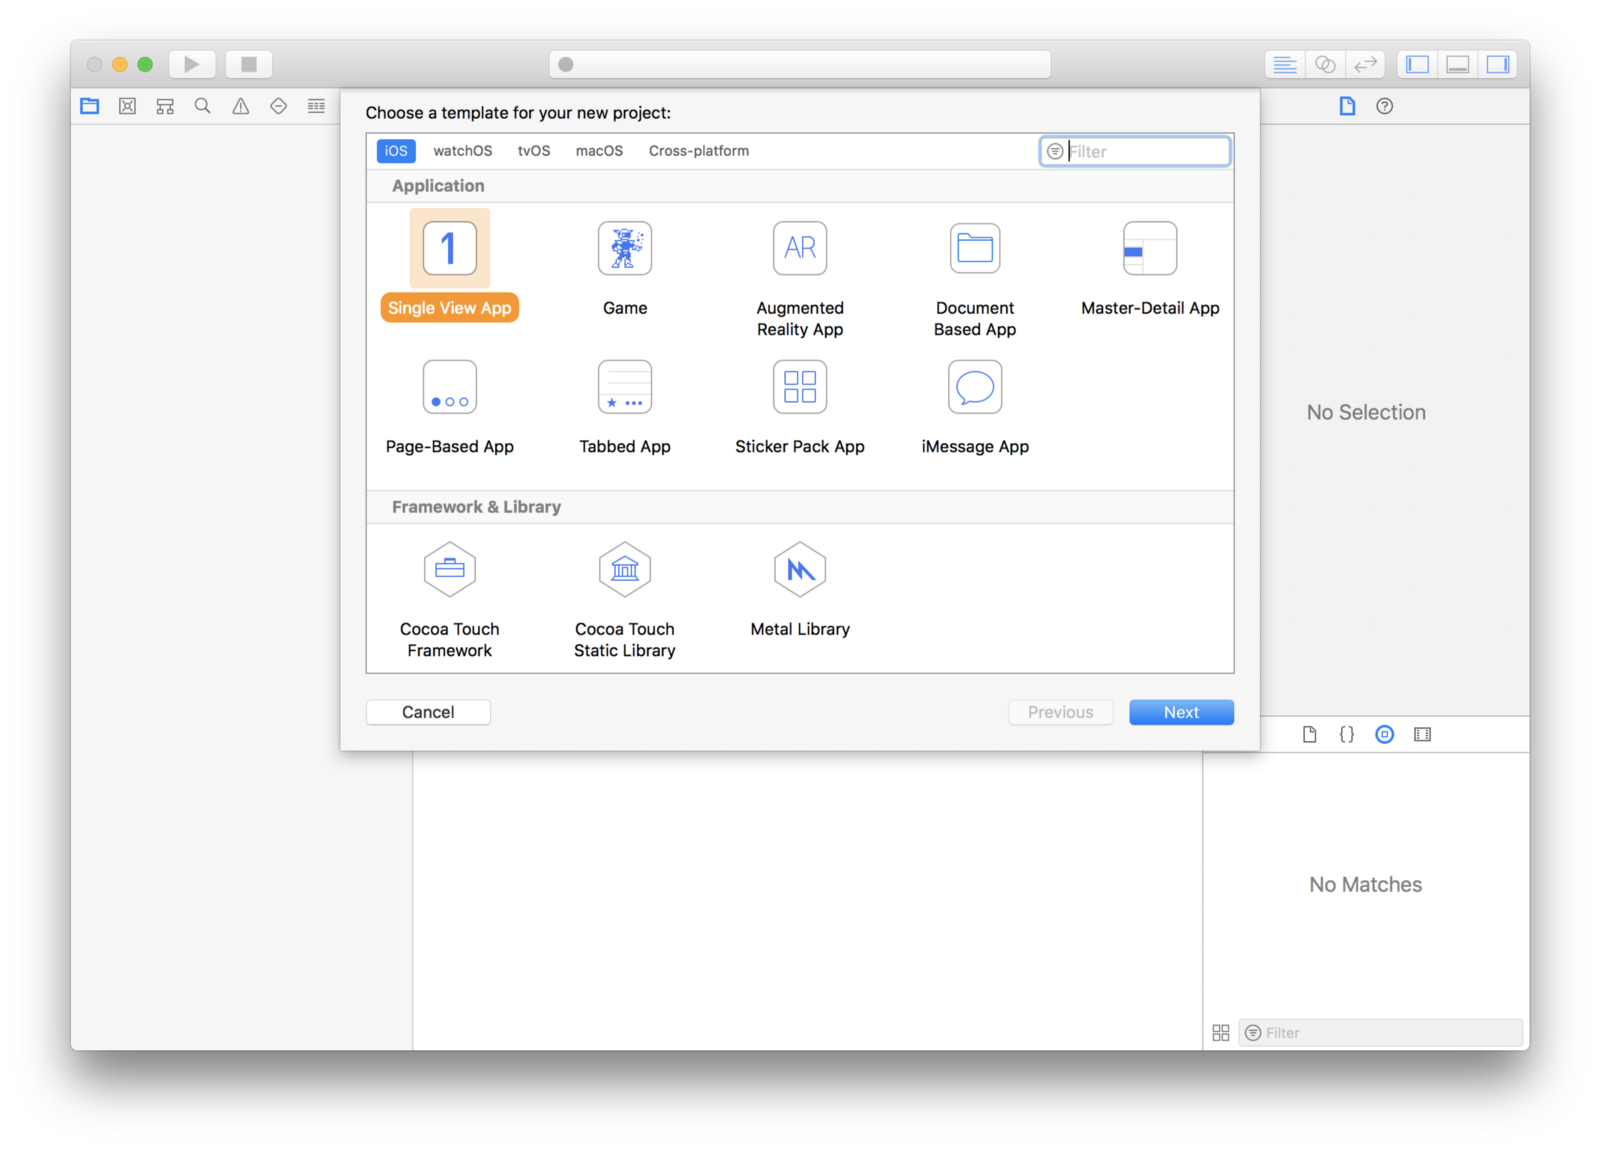Open the Media library filmstrip icon
The height and width of the screenshot is (1151, 1600).
(x=1423, y=735)
